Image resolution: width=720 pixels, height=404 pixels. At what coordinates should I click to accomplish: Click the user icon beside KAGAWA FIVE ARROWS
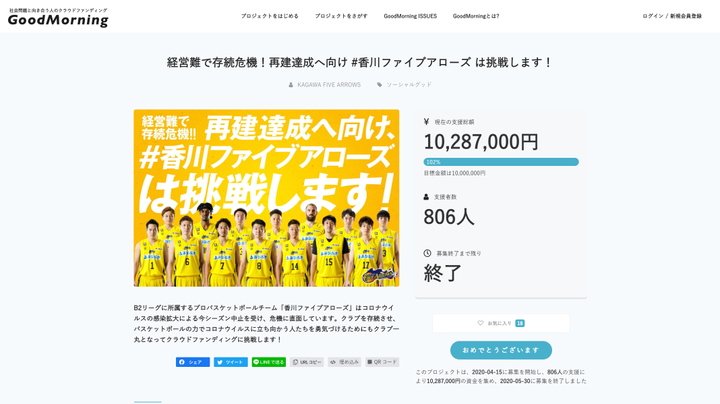[291, 85]
